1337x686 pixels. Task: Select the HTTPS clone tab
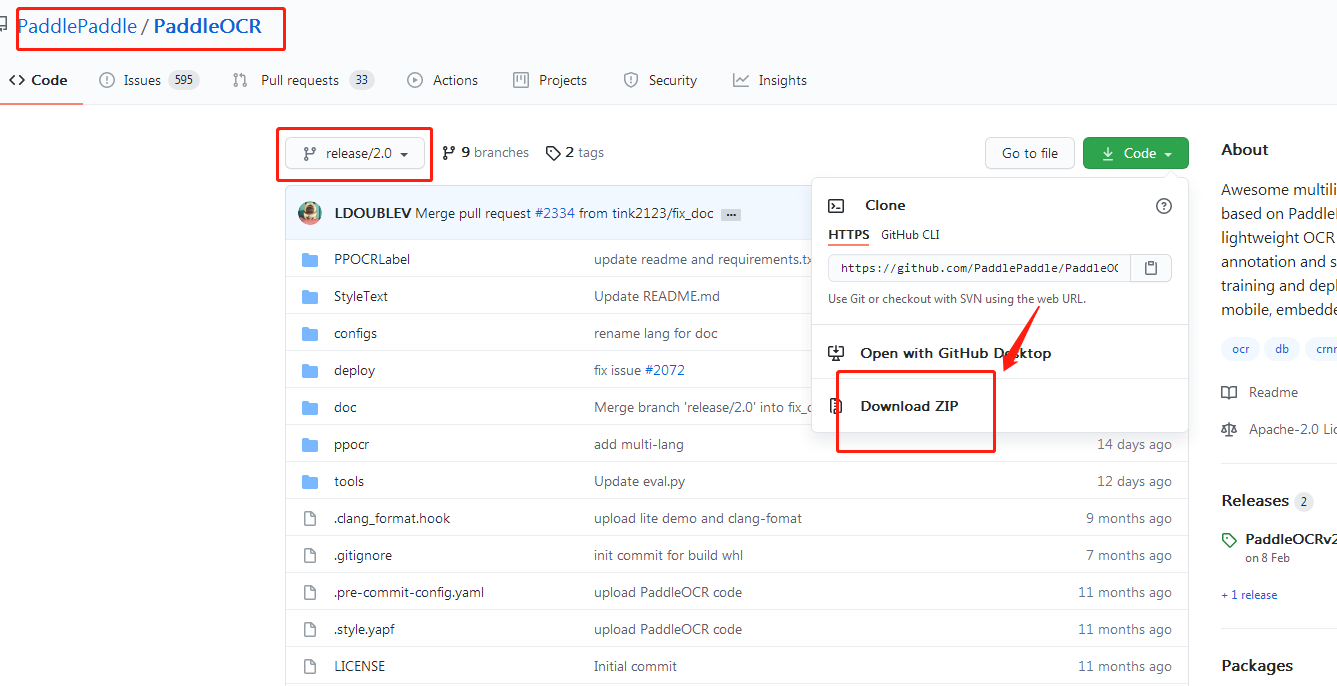[849, 235]
